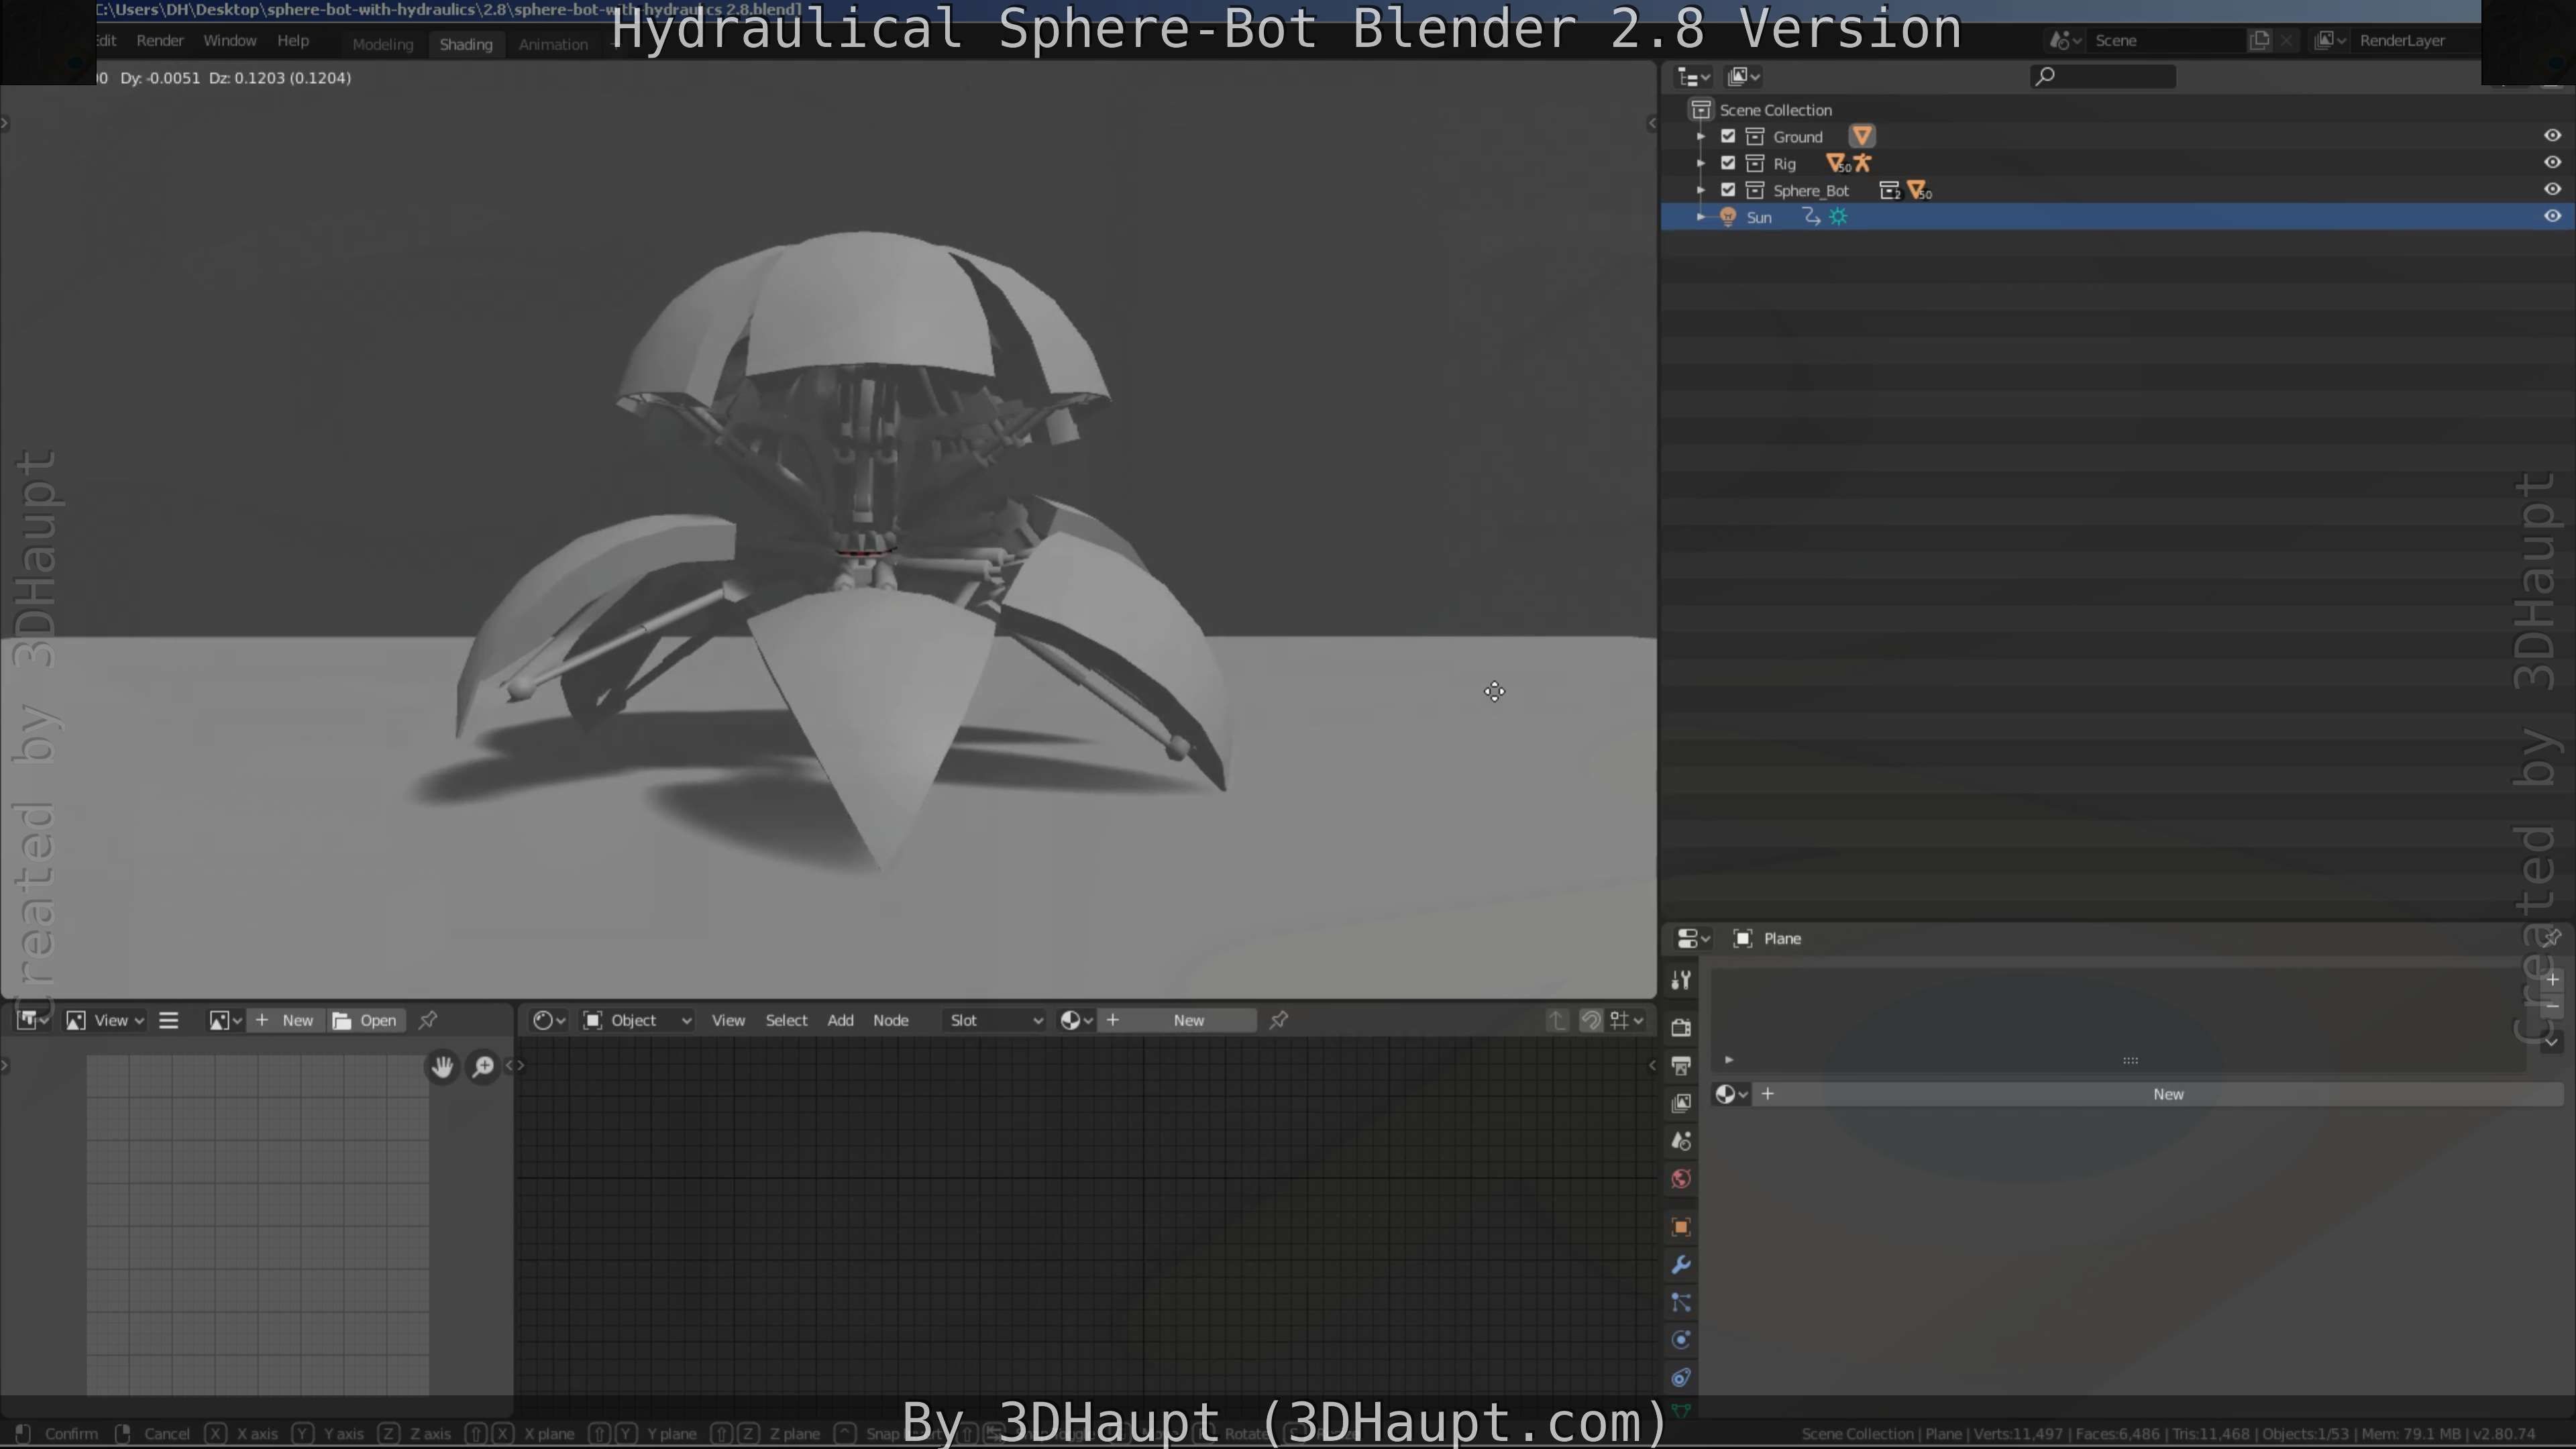Go to parent node tree icon
This screenshot has width=2576, height=1449.
(1557, 1020)
